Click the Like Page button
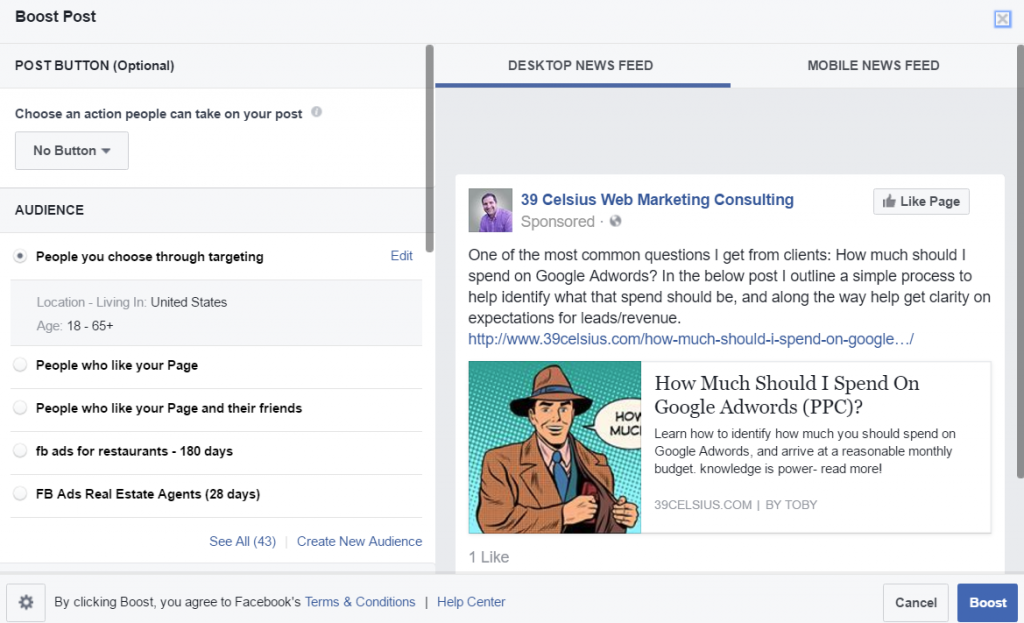The image size is (1024, 623). (x=921, y=202)
